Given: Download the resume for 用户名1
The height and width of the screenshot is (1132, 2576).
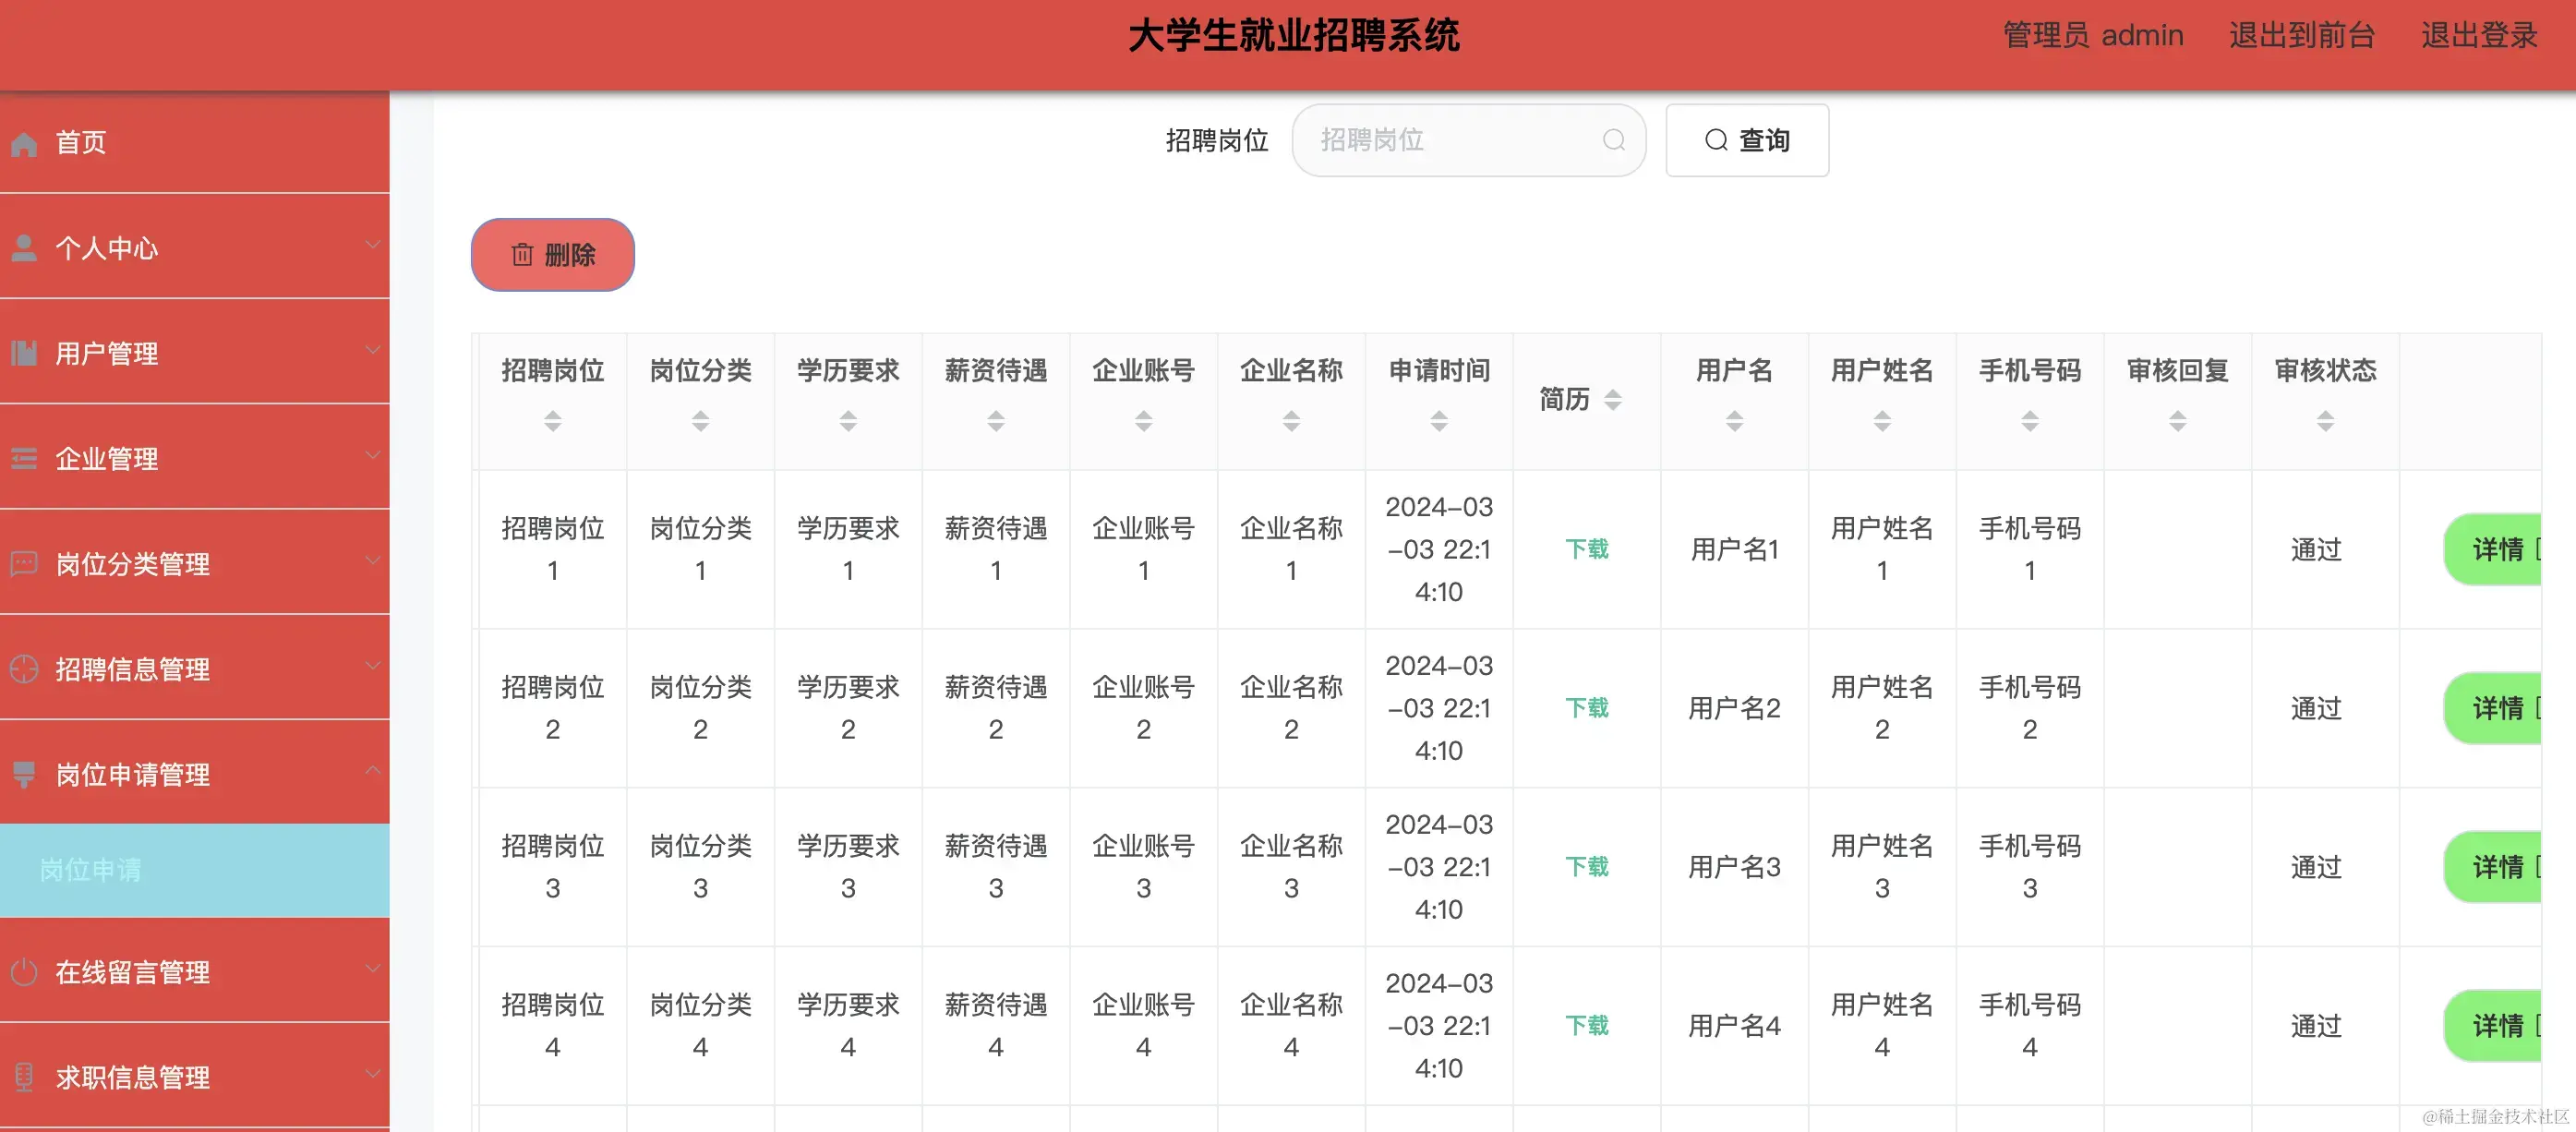Looking at the screenshot, I should (x=1586, y=549).
